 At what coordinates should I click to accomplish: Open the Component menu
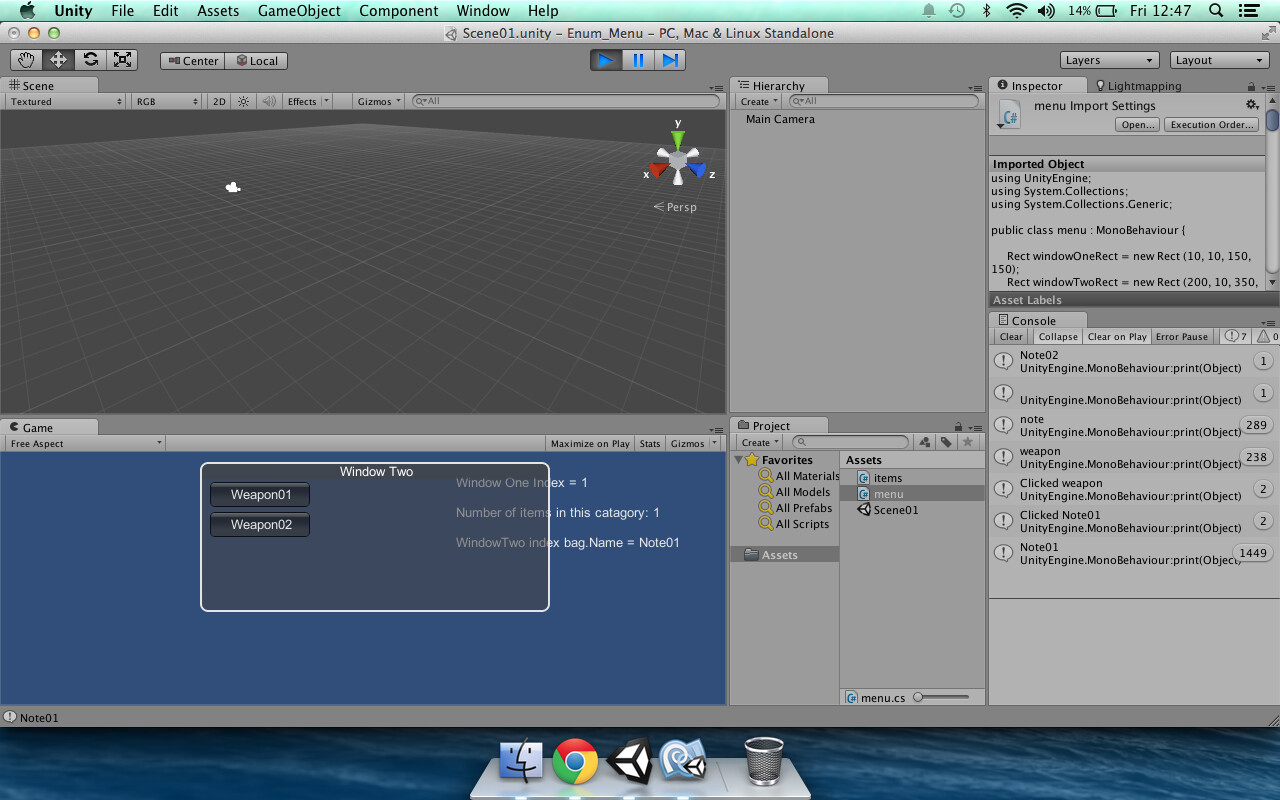pos(398,11)
